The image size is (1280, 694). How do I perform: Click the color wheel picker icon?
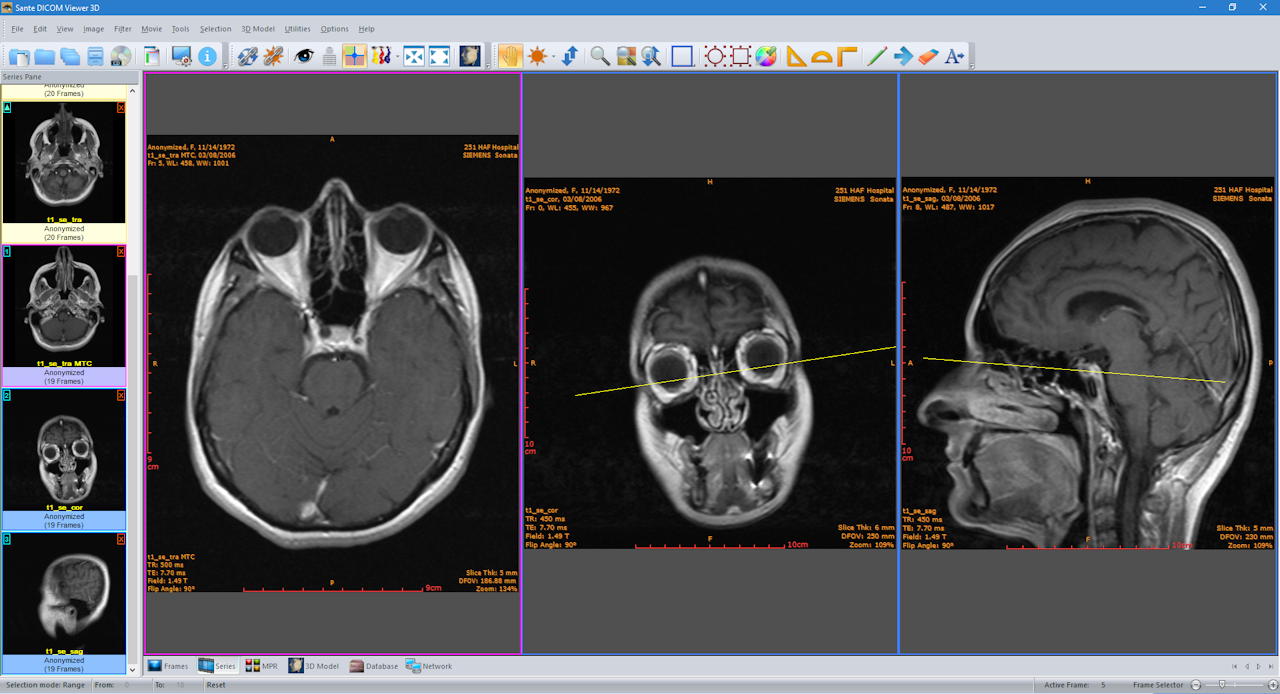(x=766, y=57)
